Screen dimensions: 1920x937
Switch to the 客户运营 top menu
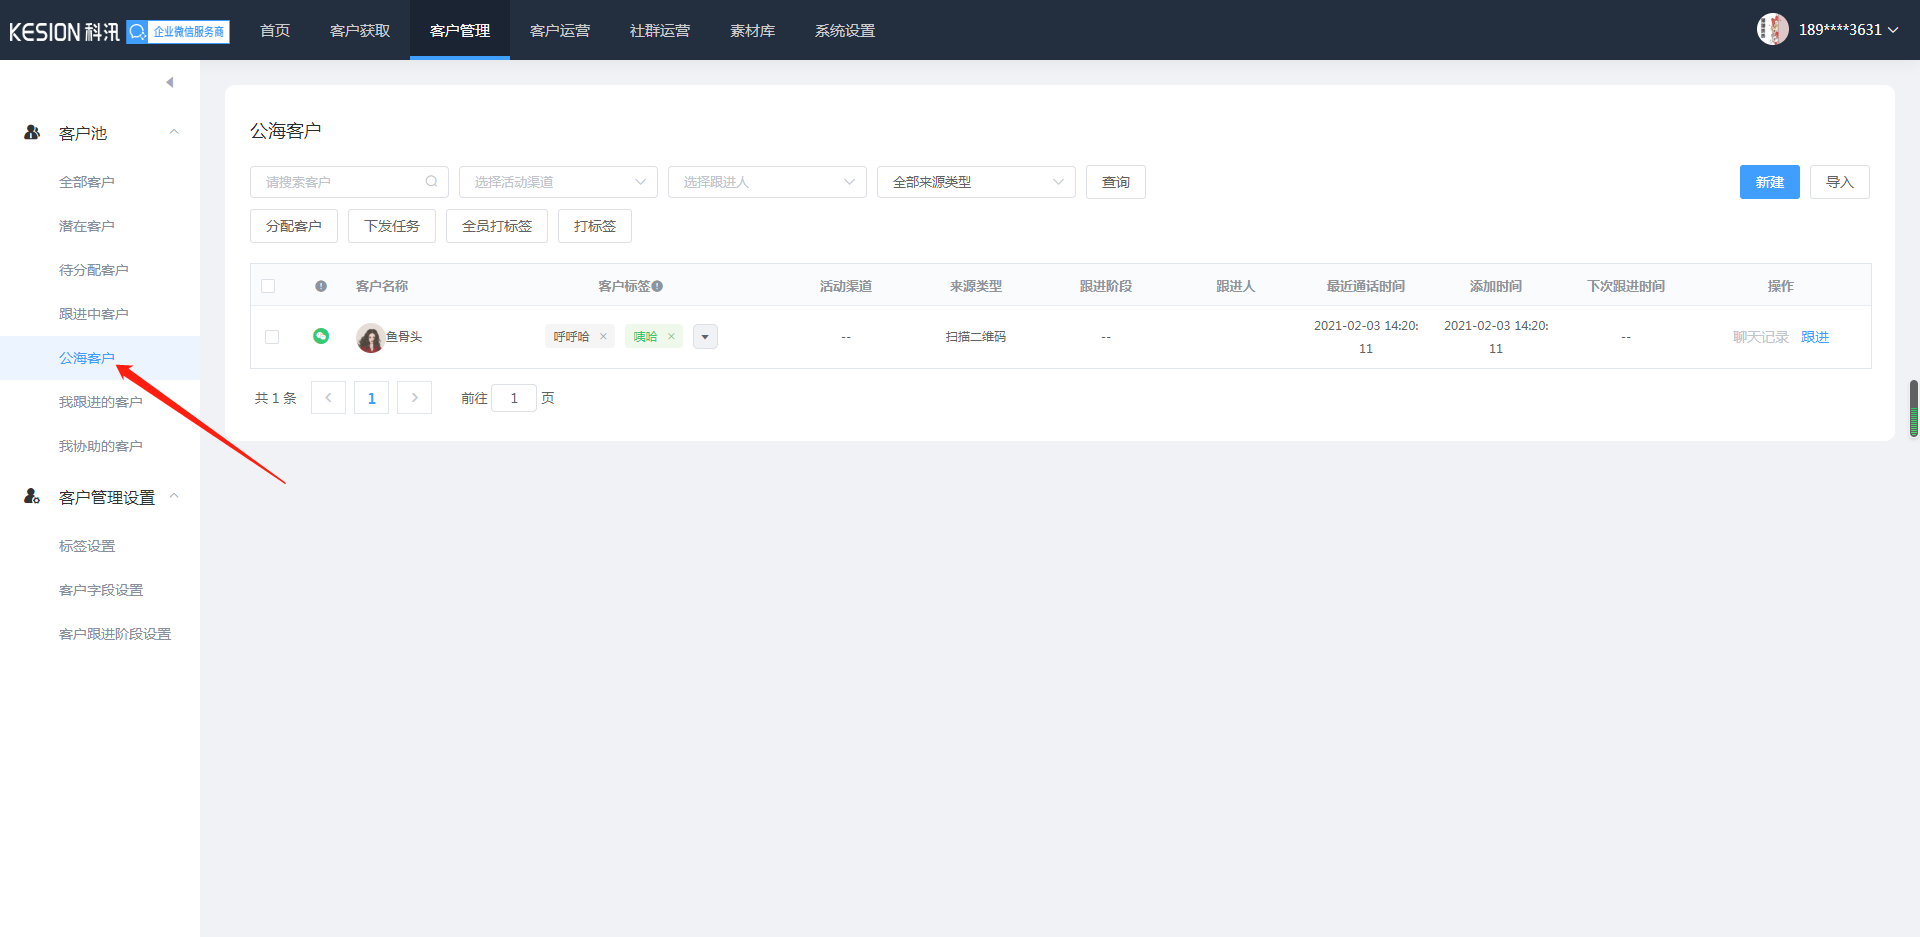pos(560,31)
